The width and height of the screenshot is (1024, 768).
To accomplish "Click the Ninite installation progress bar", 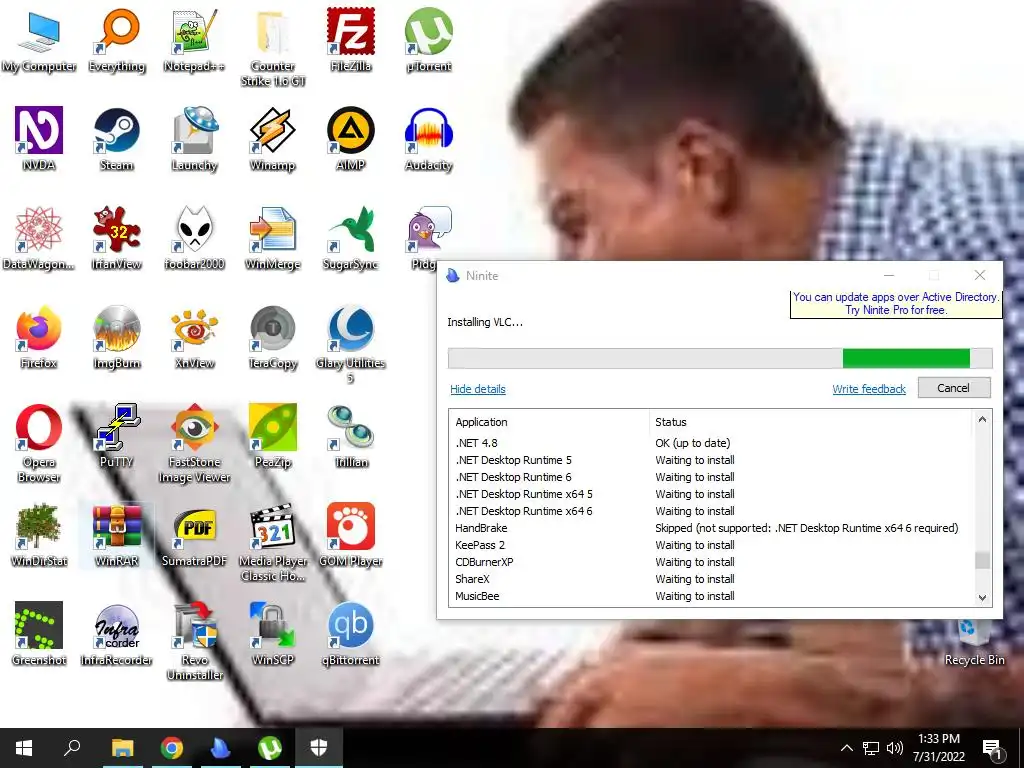I will [720, 359].
